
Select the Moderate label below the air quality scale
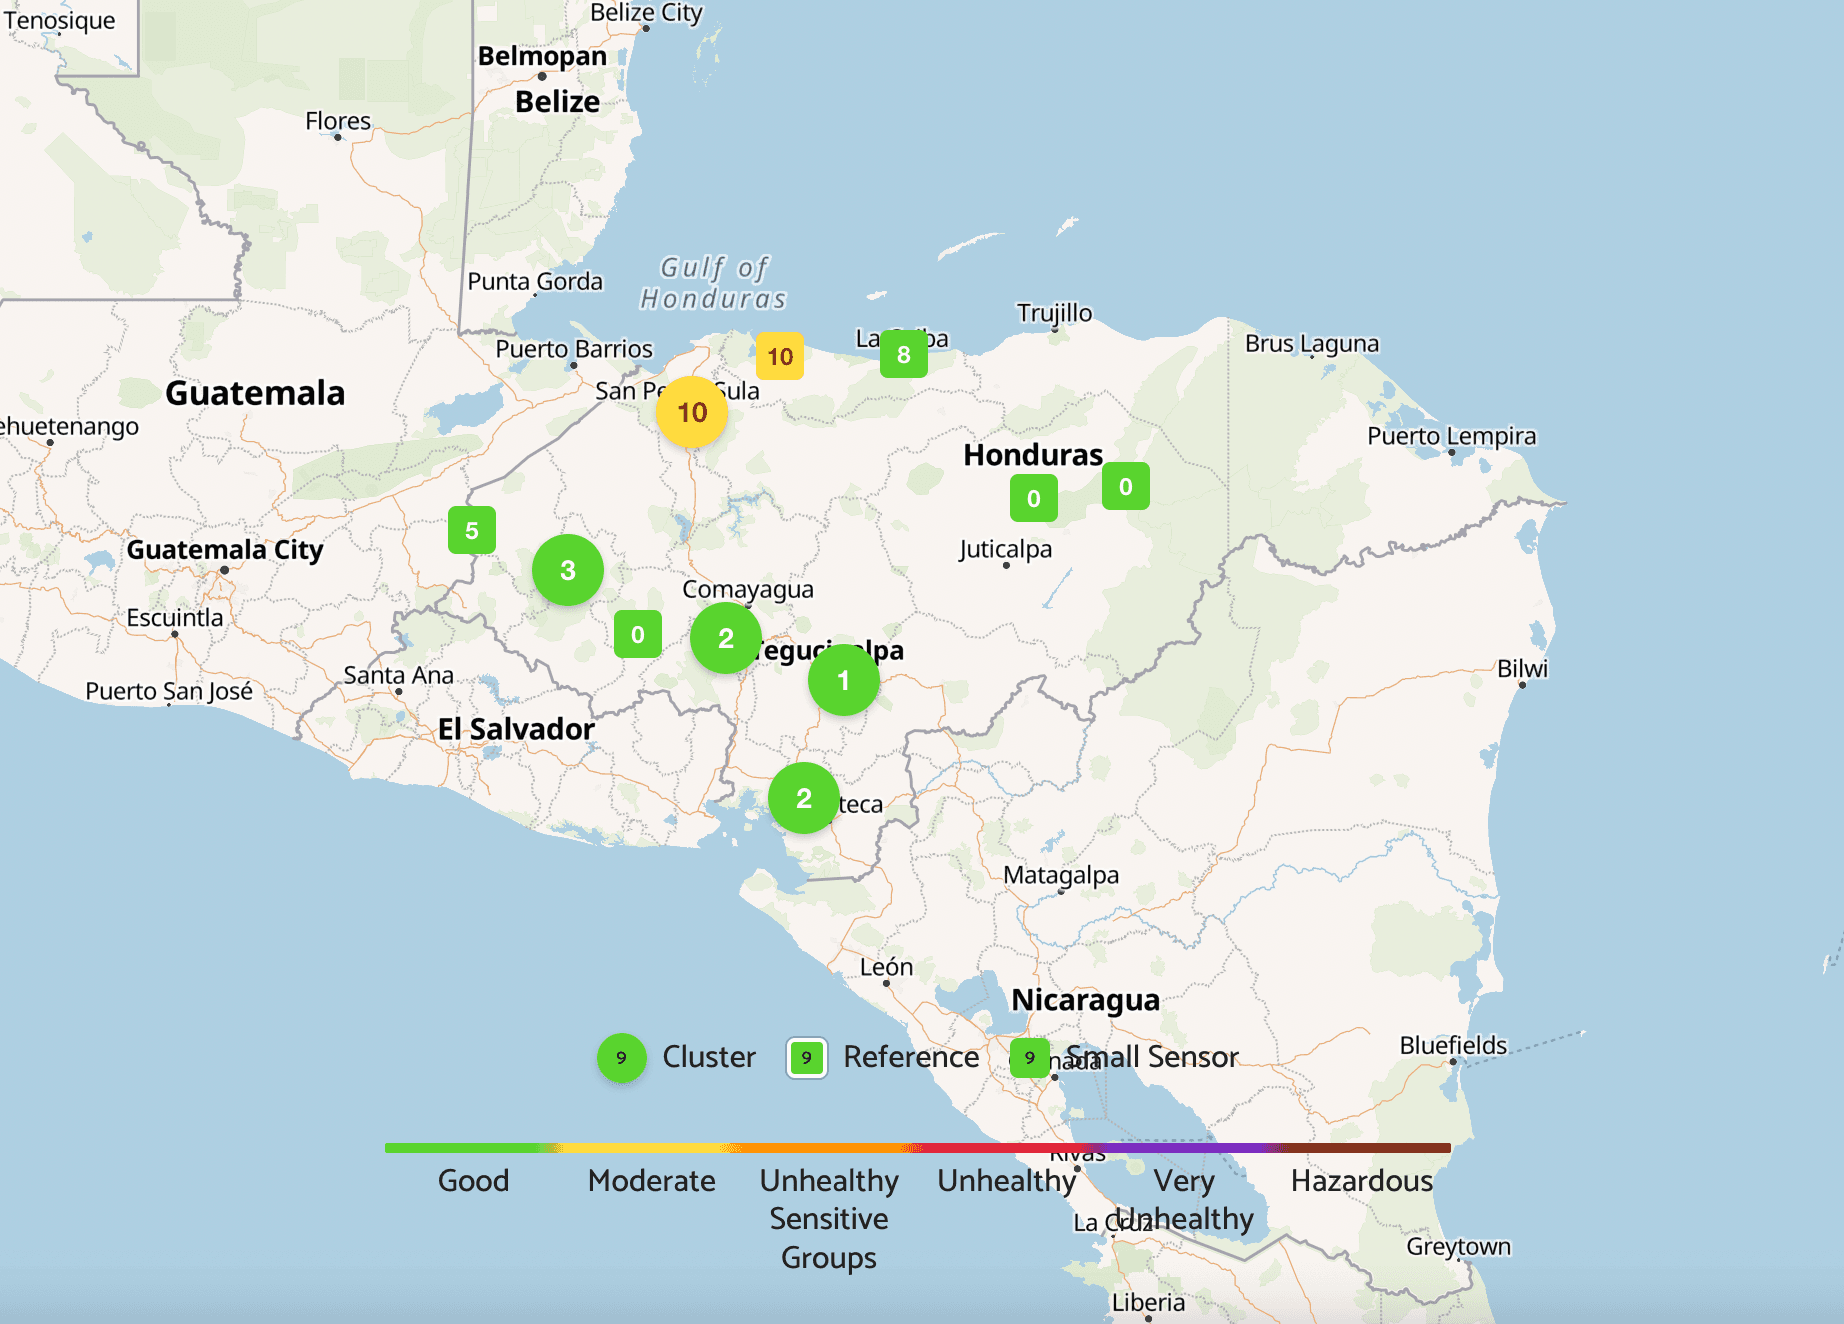[x=651, y=1181]
